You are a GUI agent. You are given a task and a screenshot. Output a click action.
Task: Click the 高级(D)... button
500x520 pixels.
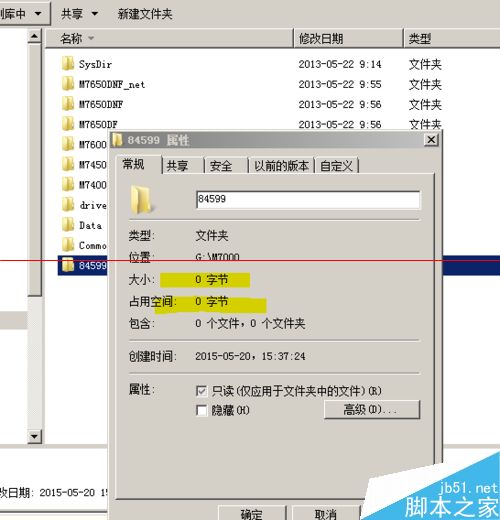tap(372, 410)
